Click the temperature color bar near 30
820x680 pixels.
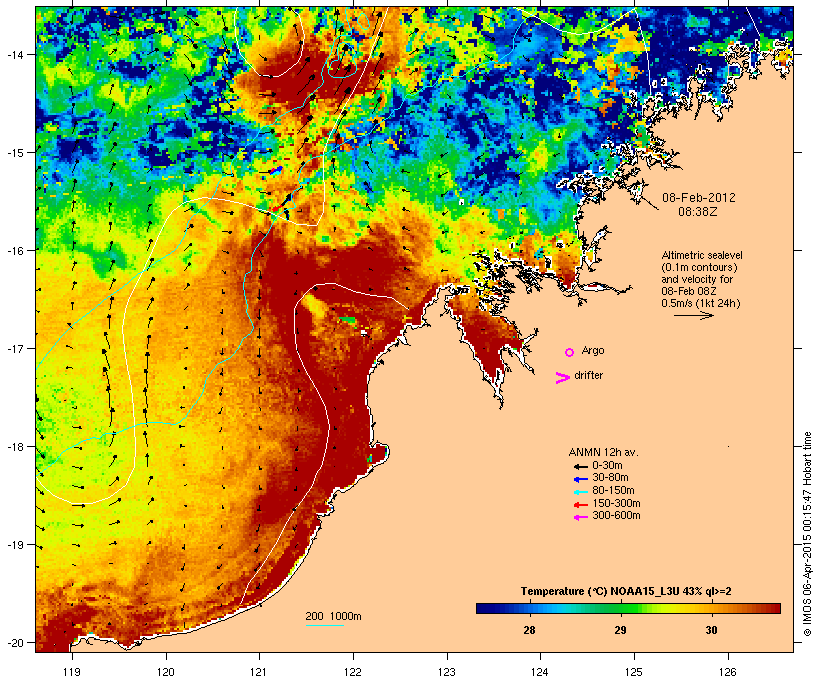pos(711,608)
